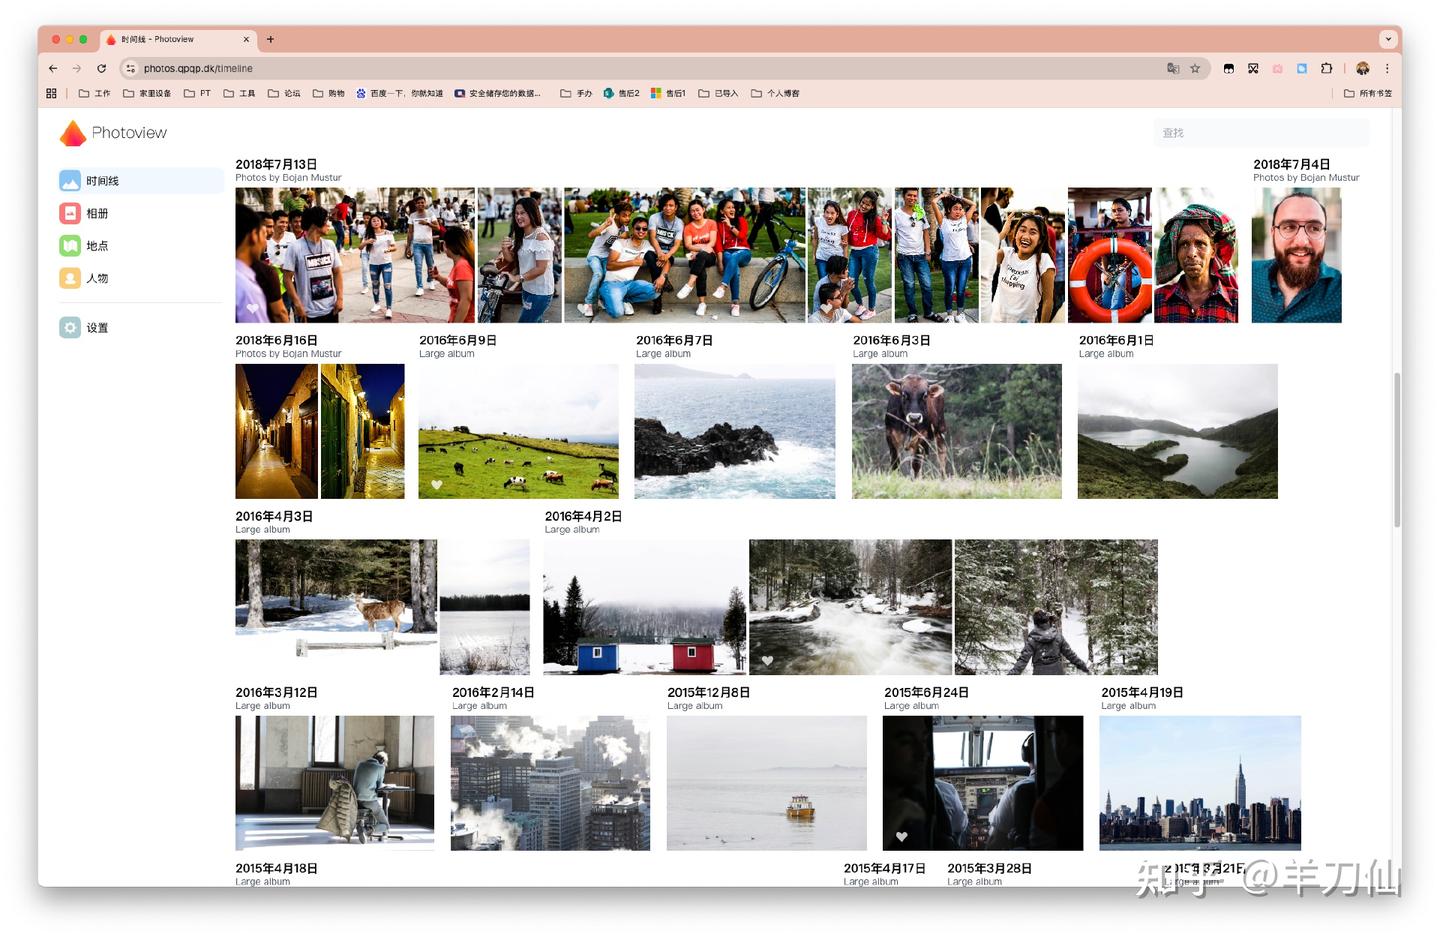Click inside the 查找 search field
Image resolution: width=1440 pixels, height=937 pixels.
pos(1260,132)
